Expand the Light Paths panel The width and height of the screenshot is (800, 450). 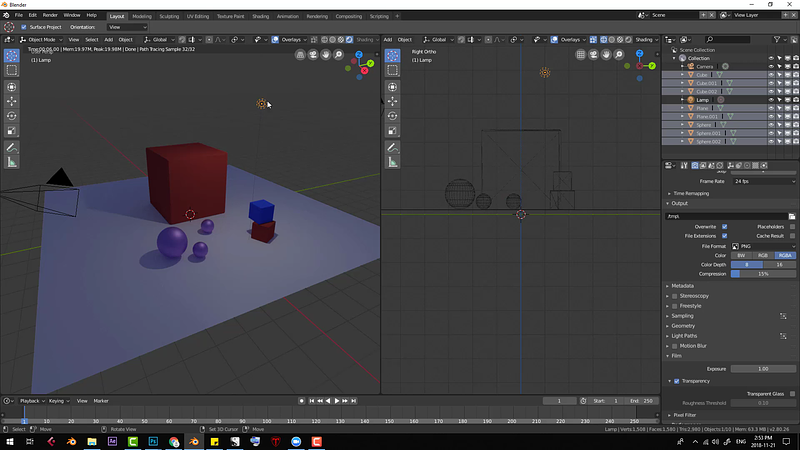pyautogui.click(x=684, y=336)
